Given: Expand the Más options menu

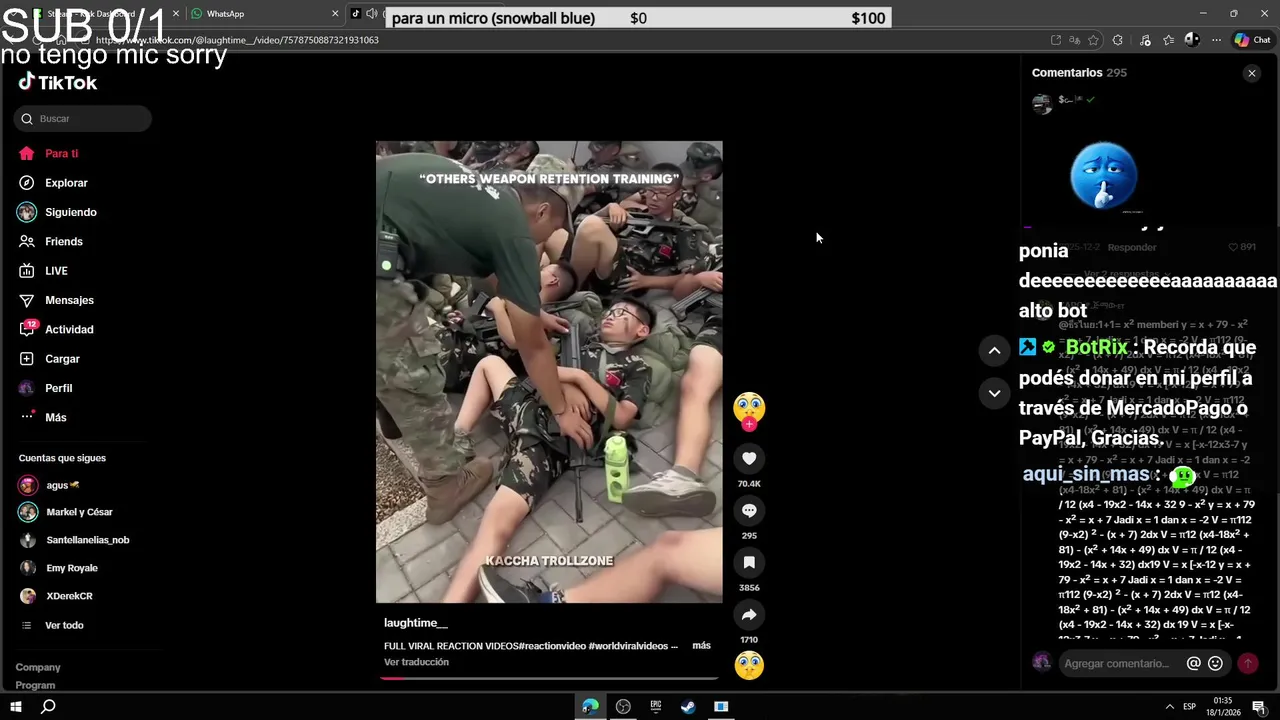Looking at the screenshot, I should 43,417.
